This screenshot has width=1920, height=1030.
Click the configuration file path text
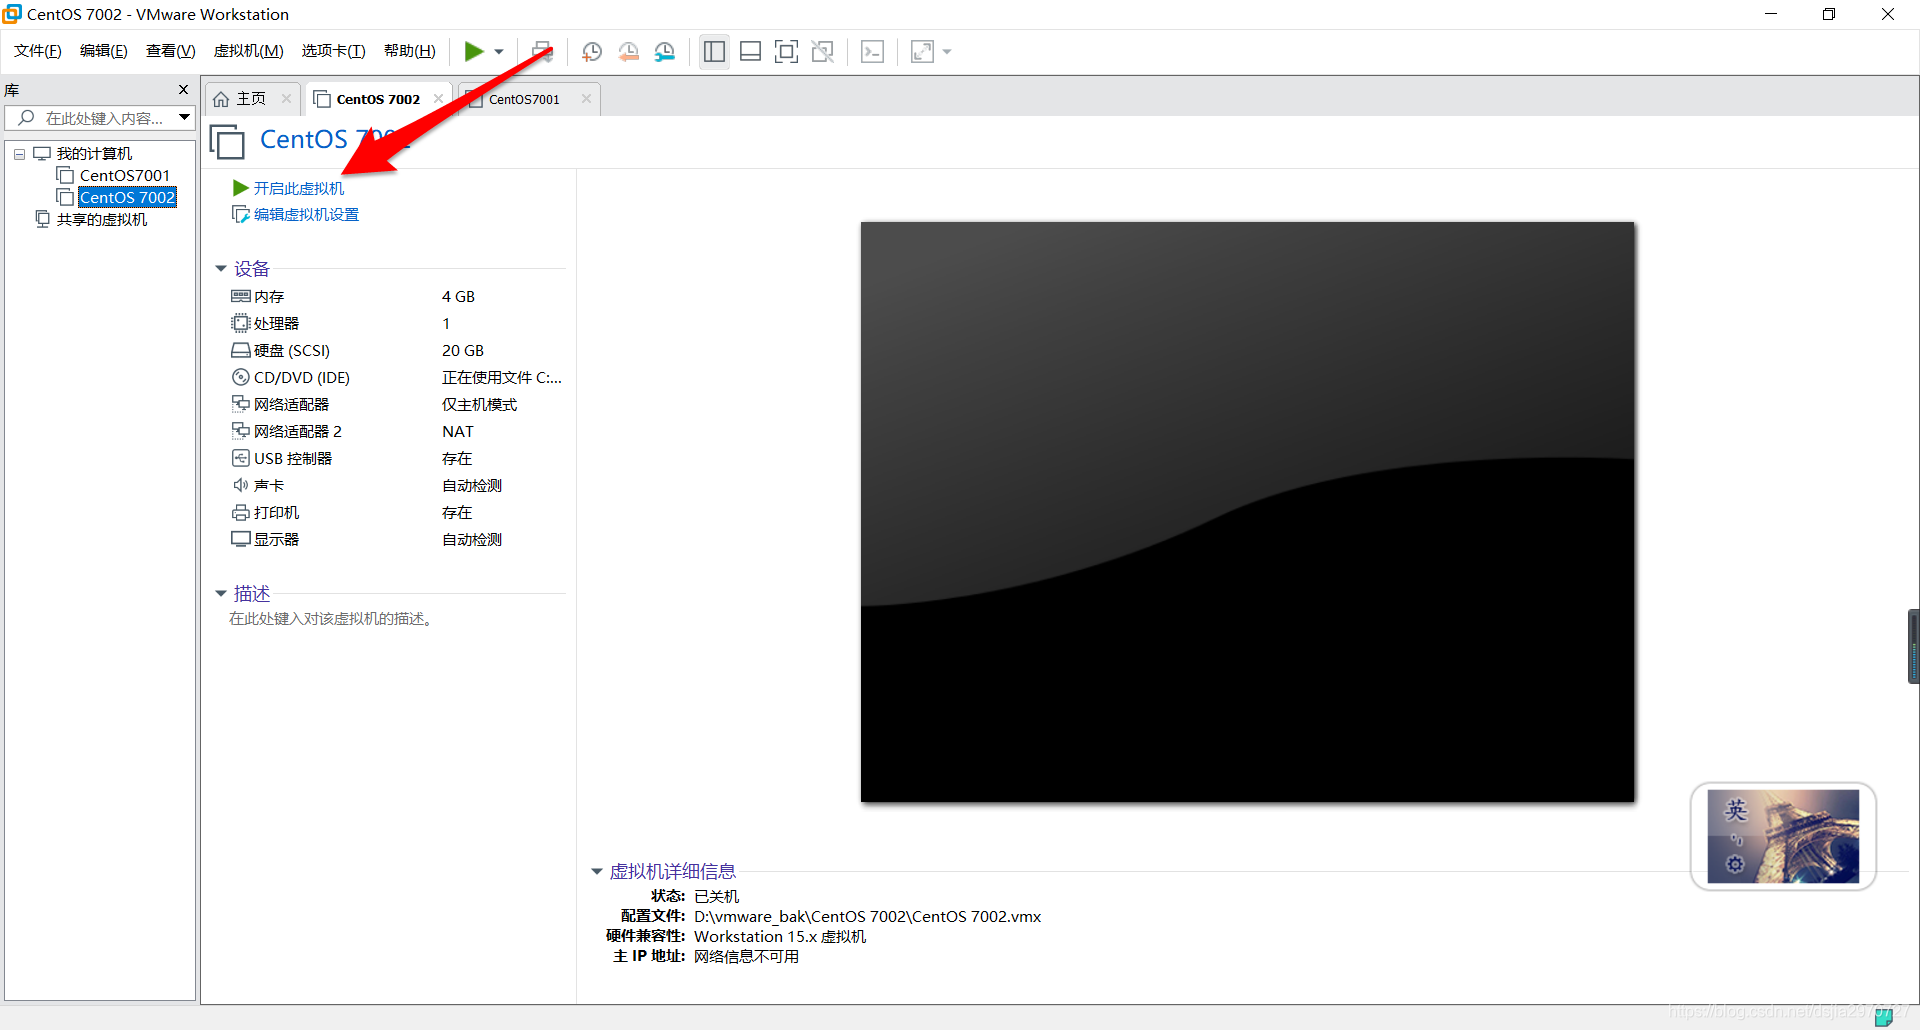[867, 917]
